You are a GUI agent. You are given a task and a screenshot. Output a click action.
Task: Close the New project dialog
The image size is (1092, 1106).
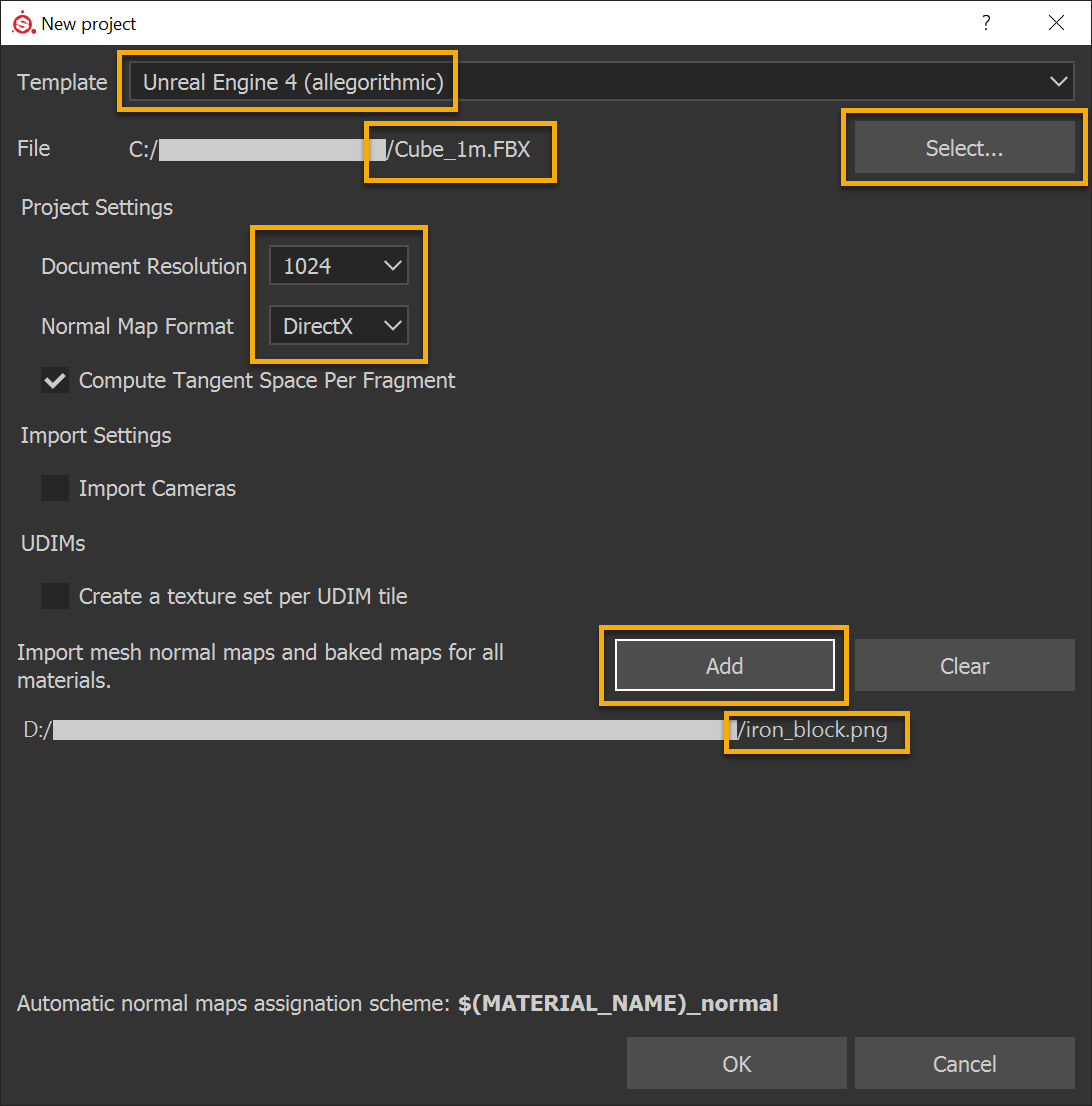click(x=1056, y=23)
